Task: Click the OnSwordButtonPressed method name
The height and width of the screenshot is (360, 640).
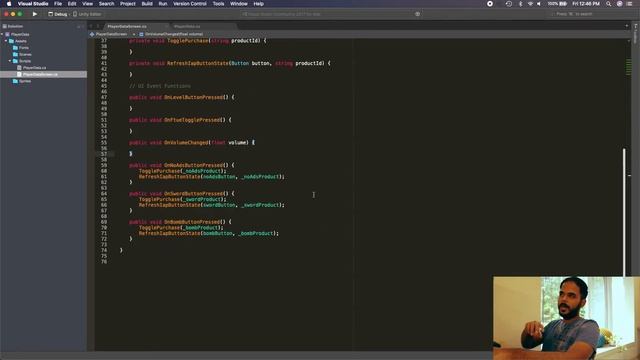Action: pos(193,193)
